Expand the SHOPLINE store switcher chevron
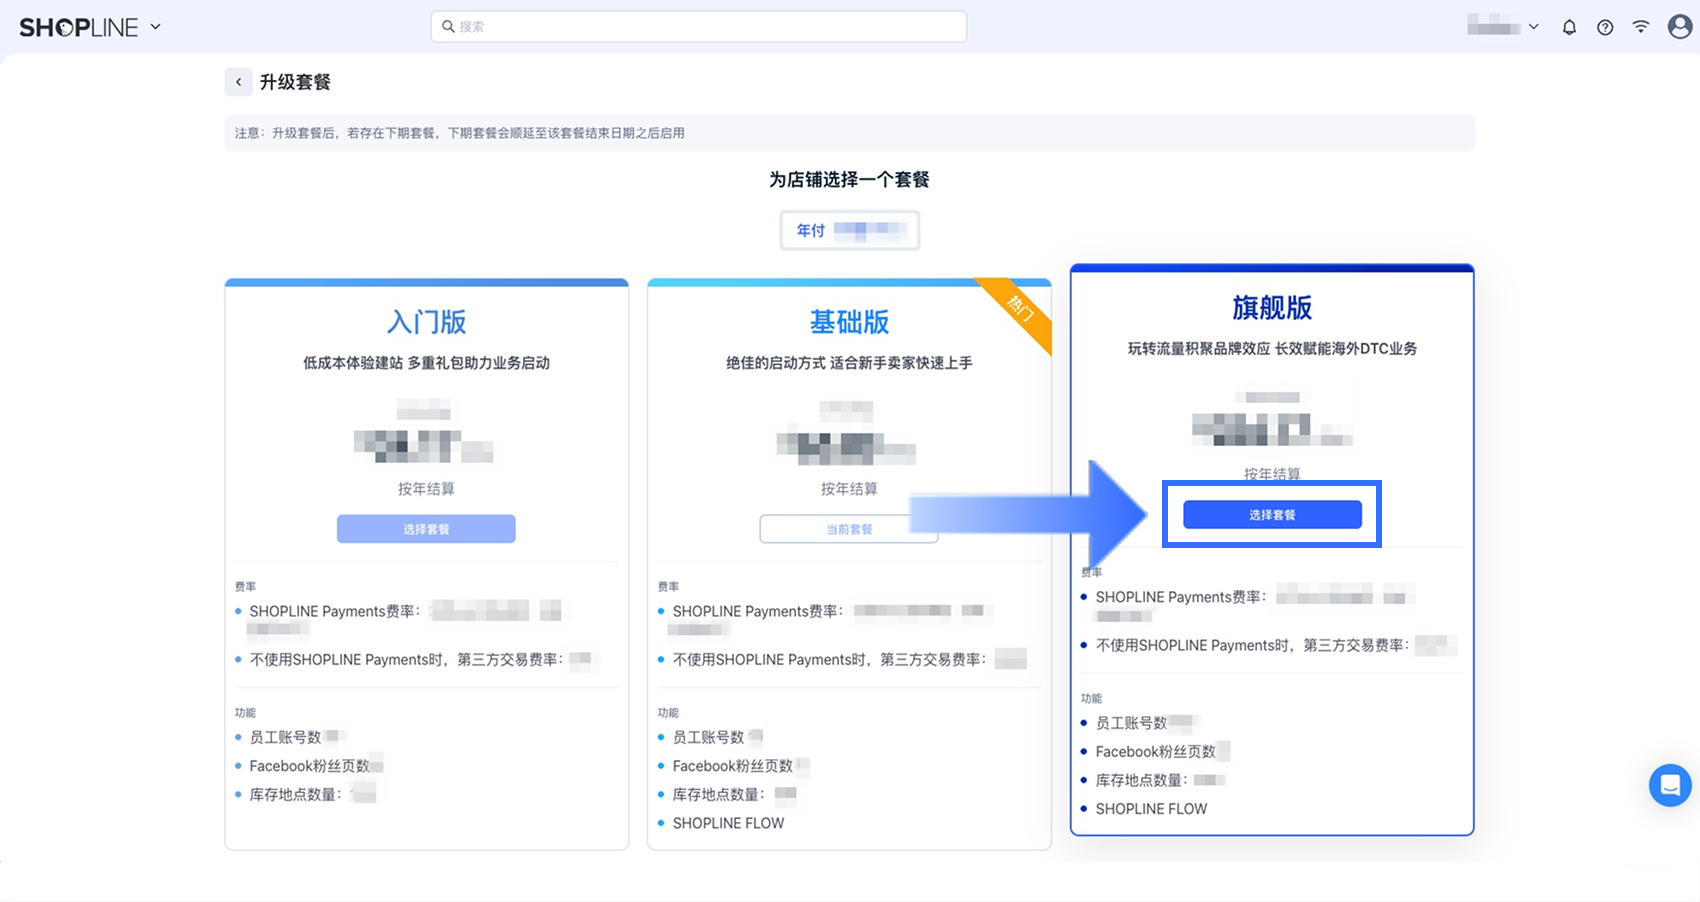Screen dimensions: 1700x902 coord(156,27)
